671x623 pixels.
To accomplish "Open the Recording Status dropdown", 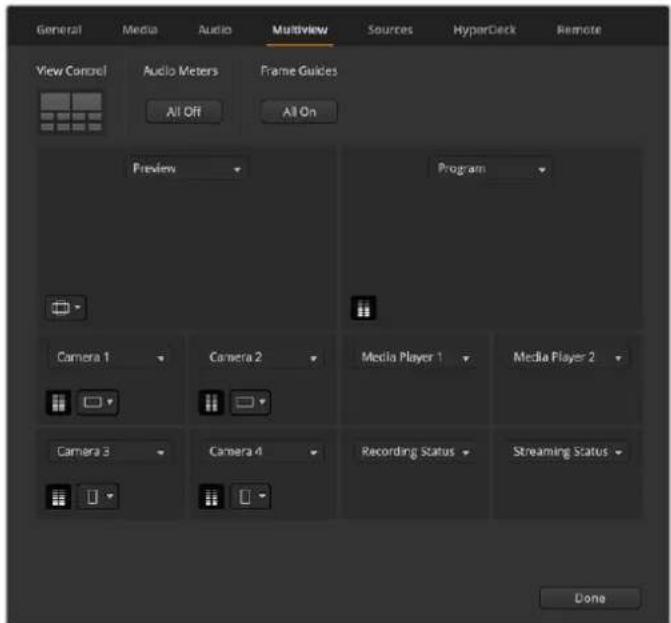I will pyautogui.click(x=415, y=452).
